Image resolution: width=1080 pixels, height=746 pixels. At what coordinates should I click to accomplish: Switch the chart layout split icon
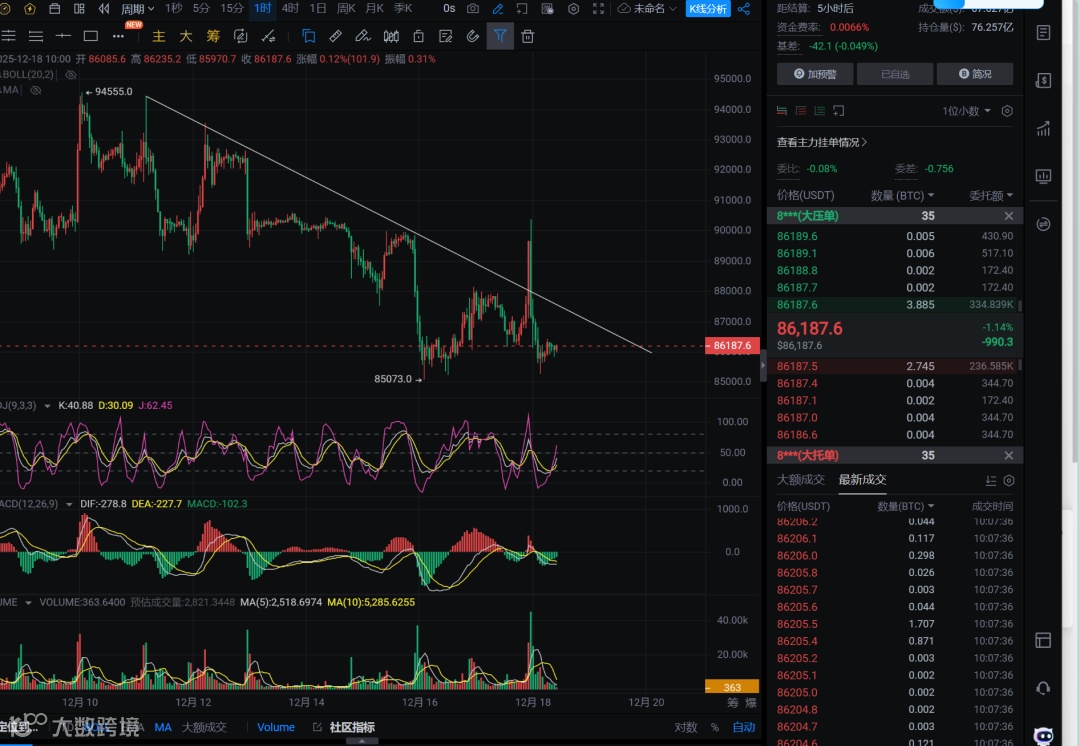pos(79,8)
